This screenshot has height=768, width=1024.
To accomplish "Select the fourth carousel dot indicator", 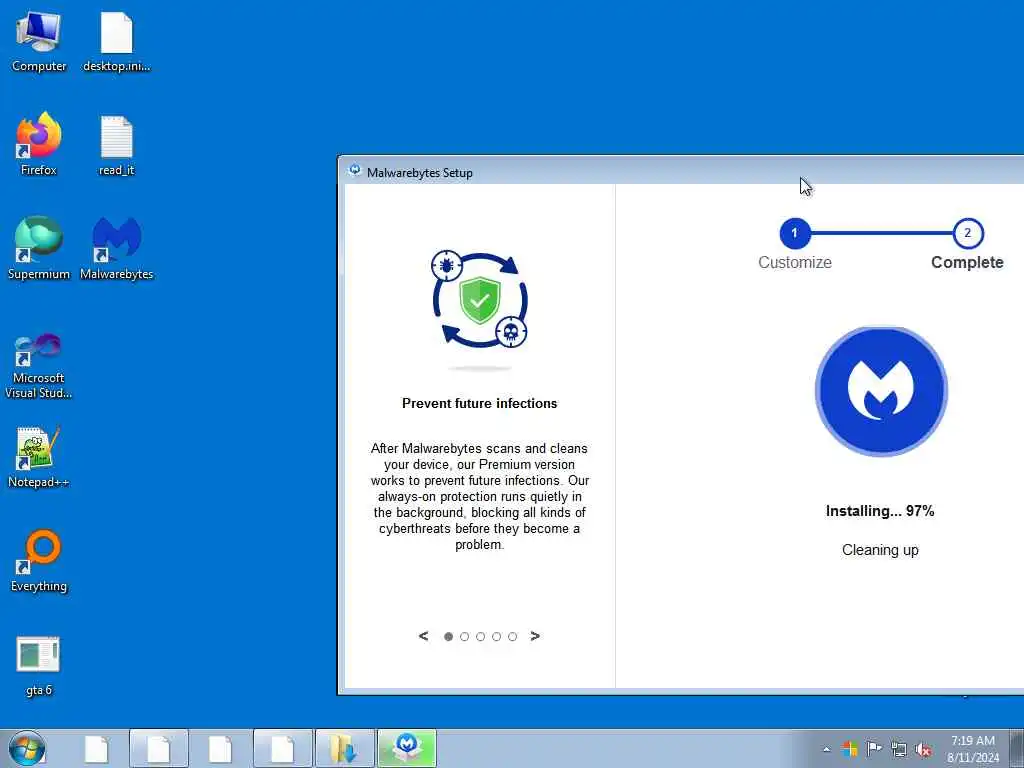I will click(496, 637).
